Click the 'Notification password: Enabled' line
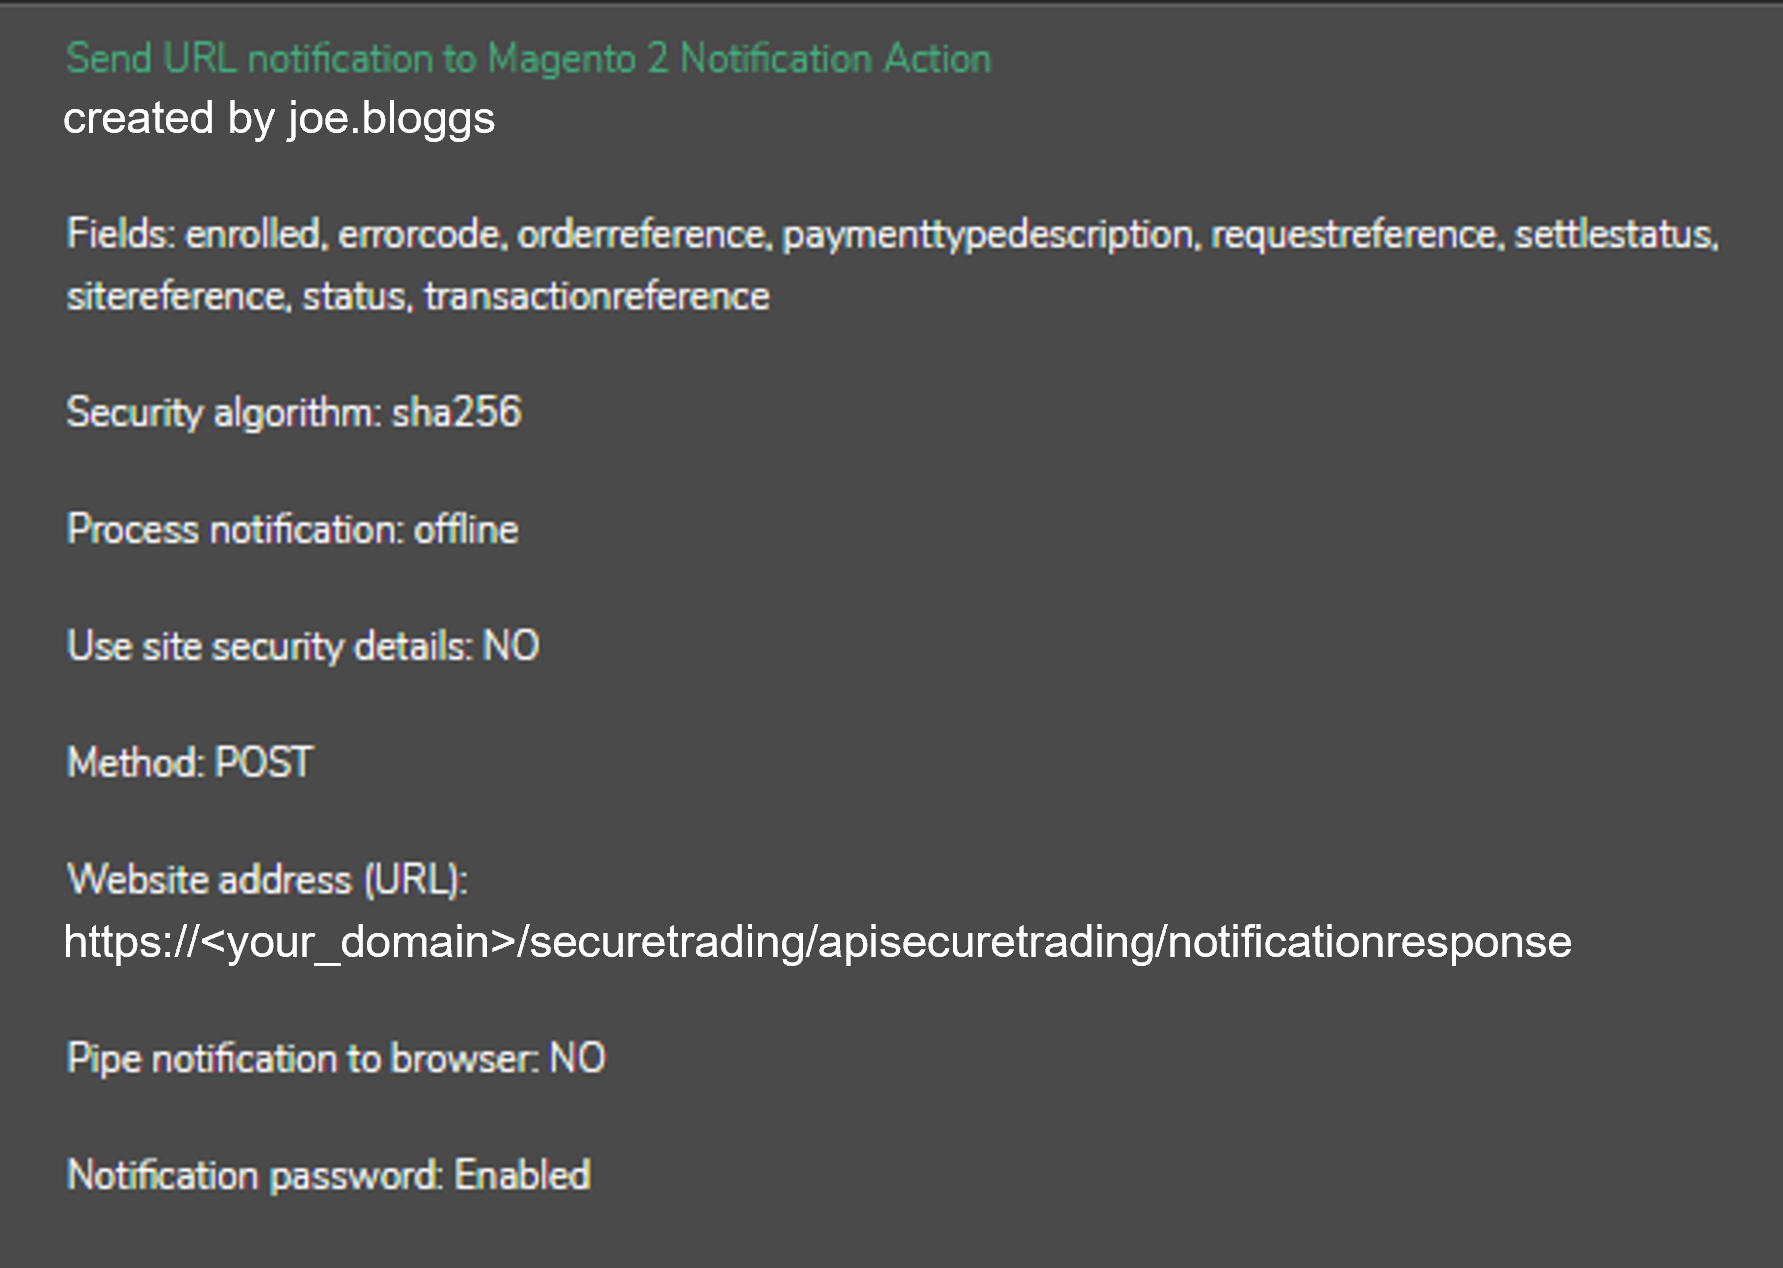 (x=328, y=1176)
